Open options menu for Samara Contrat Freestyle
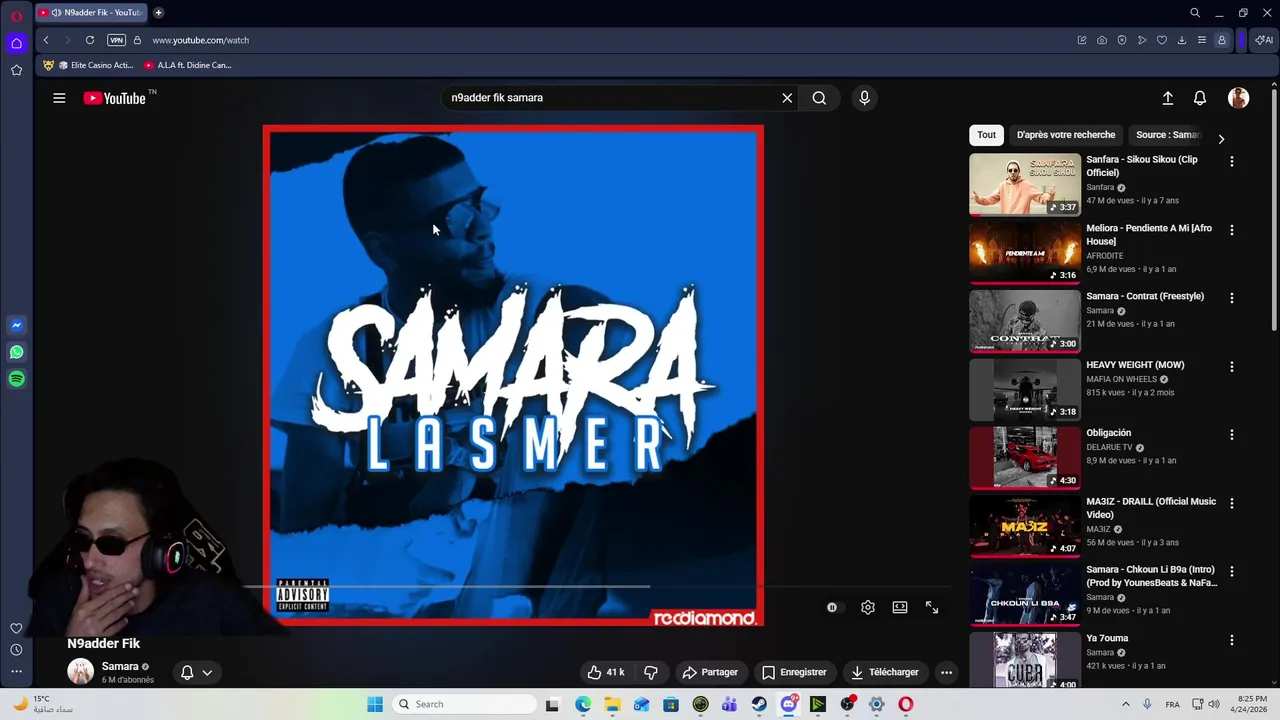 (1232, 298)
